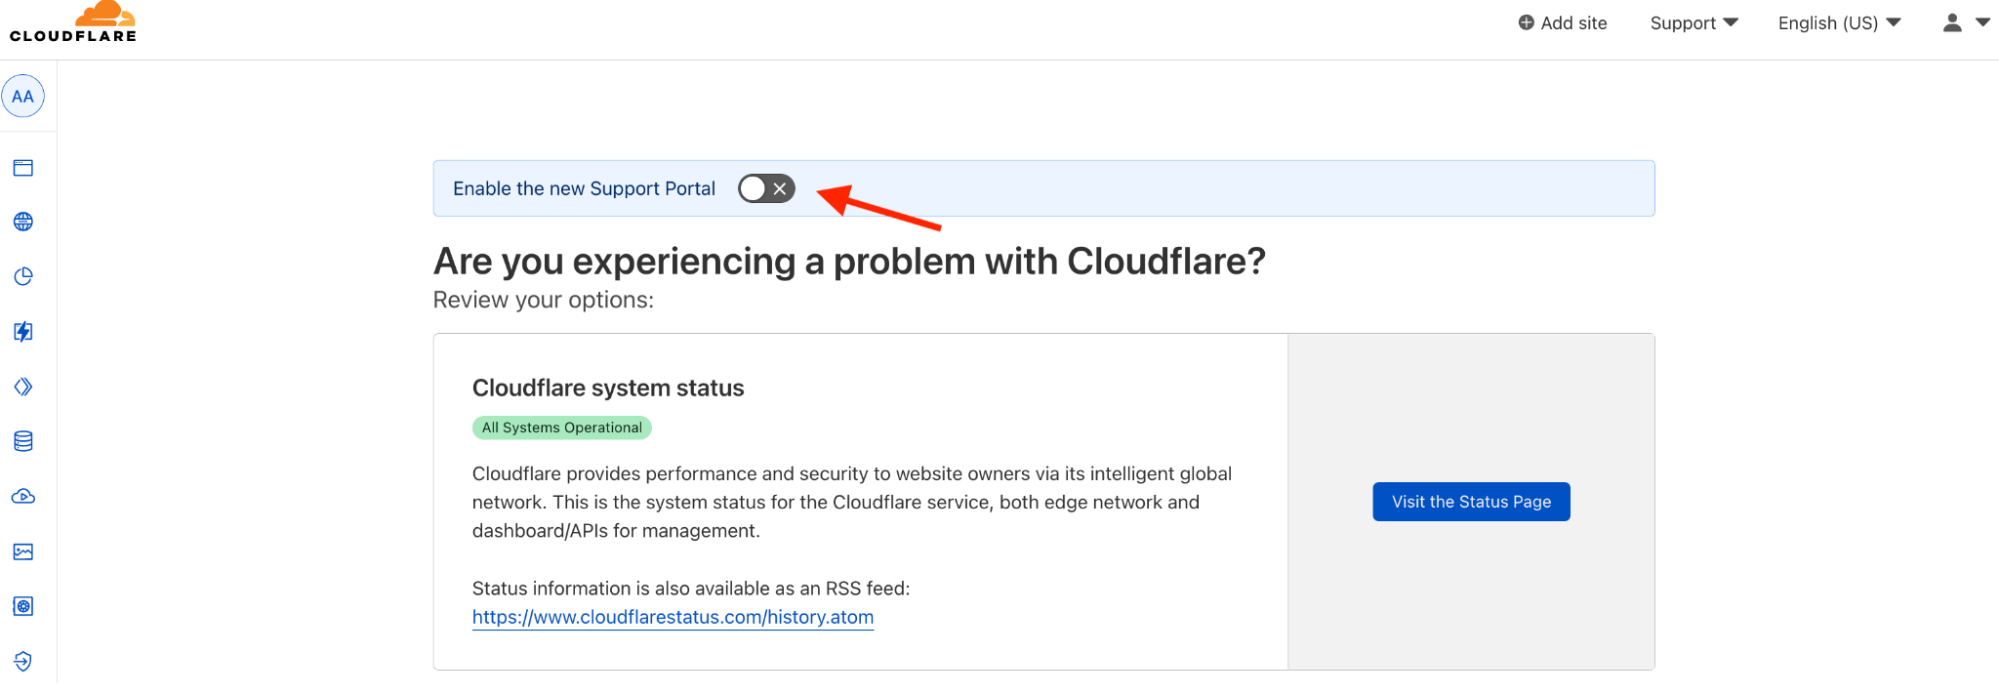Open the Websites window icon in sidebar
Image resolution: width=1999 pixels, height=684 pixels.
[23, 168]
